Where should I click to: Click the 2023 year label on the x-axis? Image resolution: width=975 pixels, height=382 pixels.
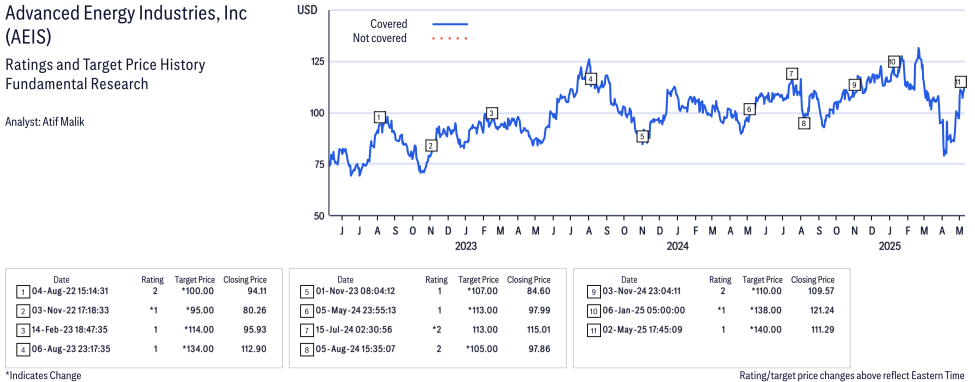(x=466, y=246)
